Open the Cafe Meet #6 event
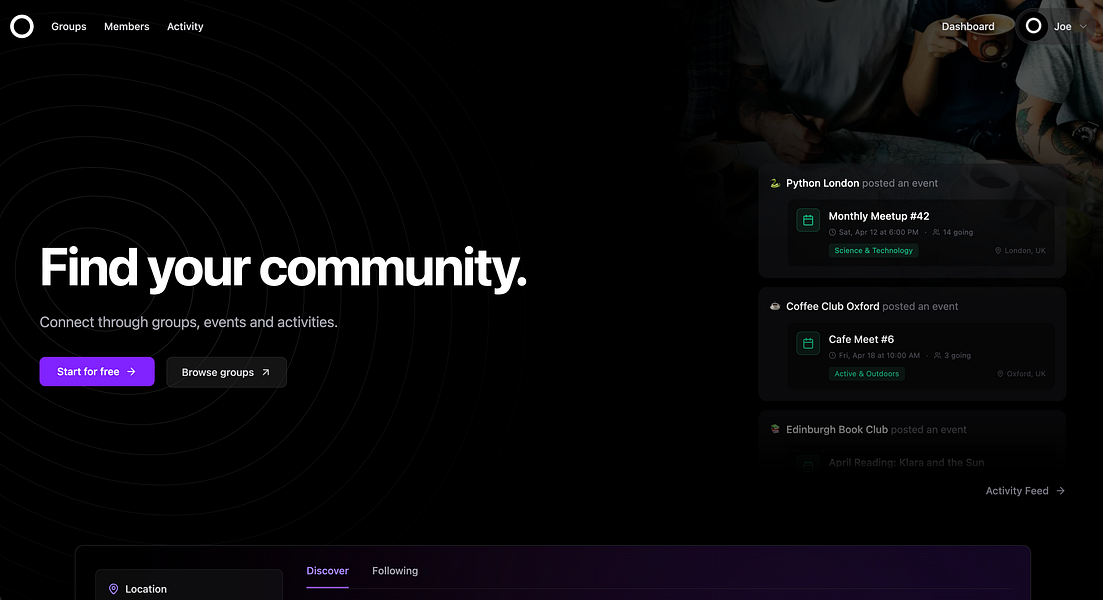Image resolution: width=1103 pixels, height=600 pixels. pyautogui.click(x=861, y=339)
